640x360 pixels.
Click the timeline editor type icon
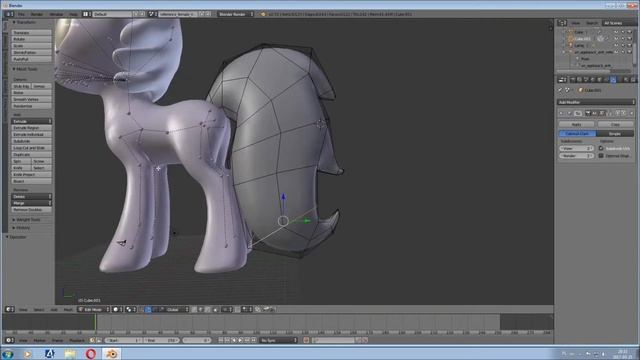(x=9, y=340)
